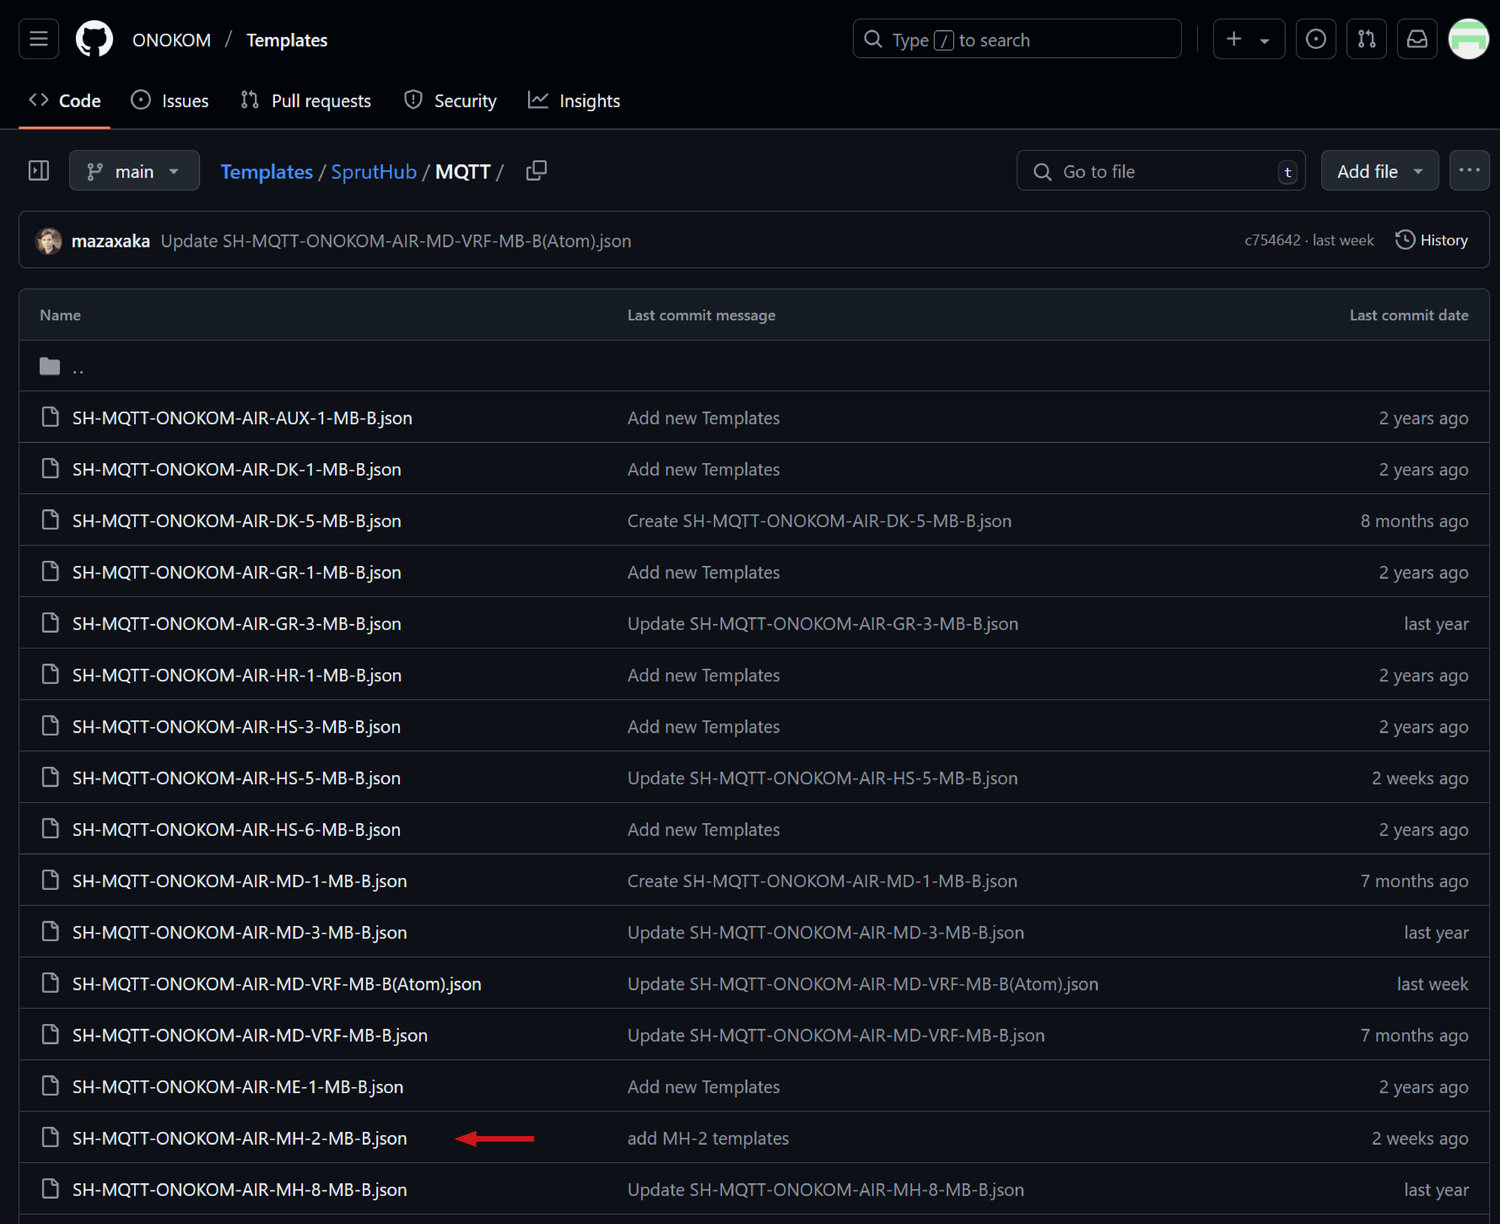Image resolution: width=1500 pixels, height=1224 pixels.
Task: Click file icon of DK-1-MB-B.json row
Action: click(50, 468)
